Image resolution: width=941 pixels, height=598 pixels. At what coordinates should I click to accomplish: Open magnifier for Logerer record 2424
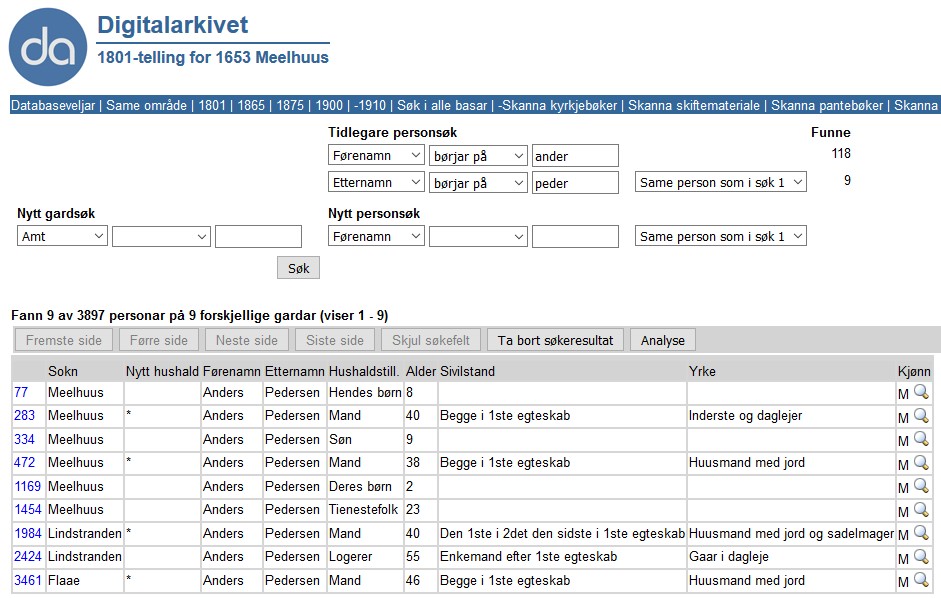click(x=921, y=557)
